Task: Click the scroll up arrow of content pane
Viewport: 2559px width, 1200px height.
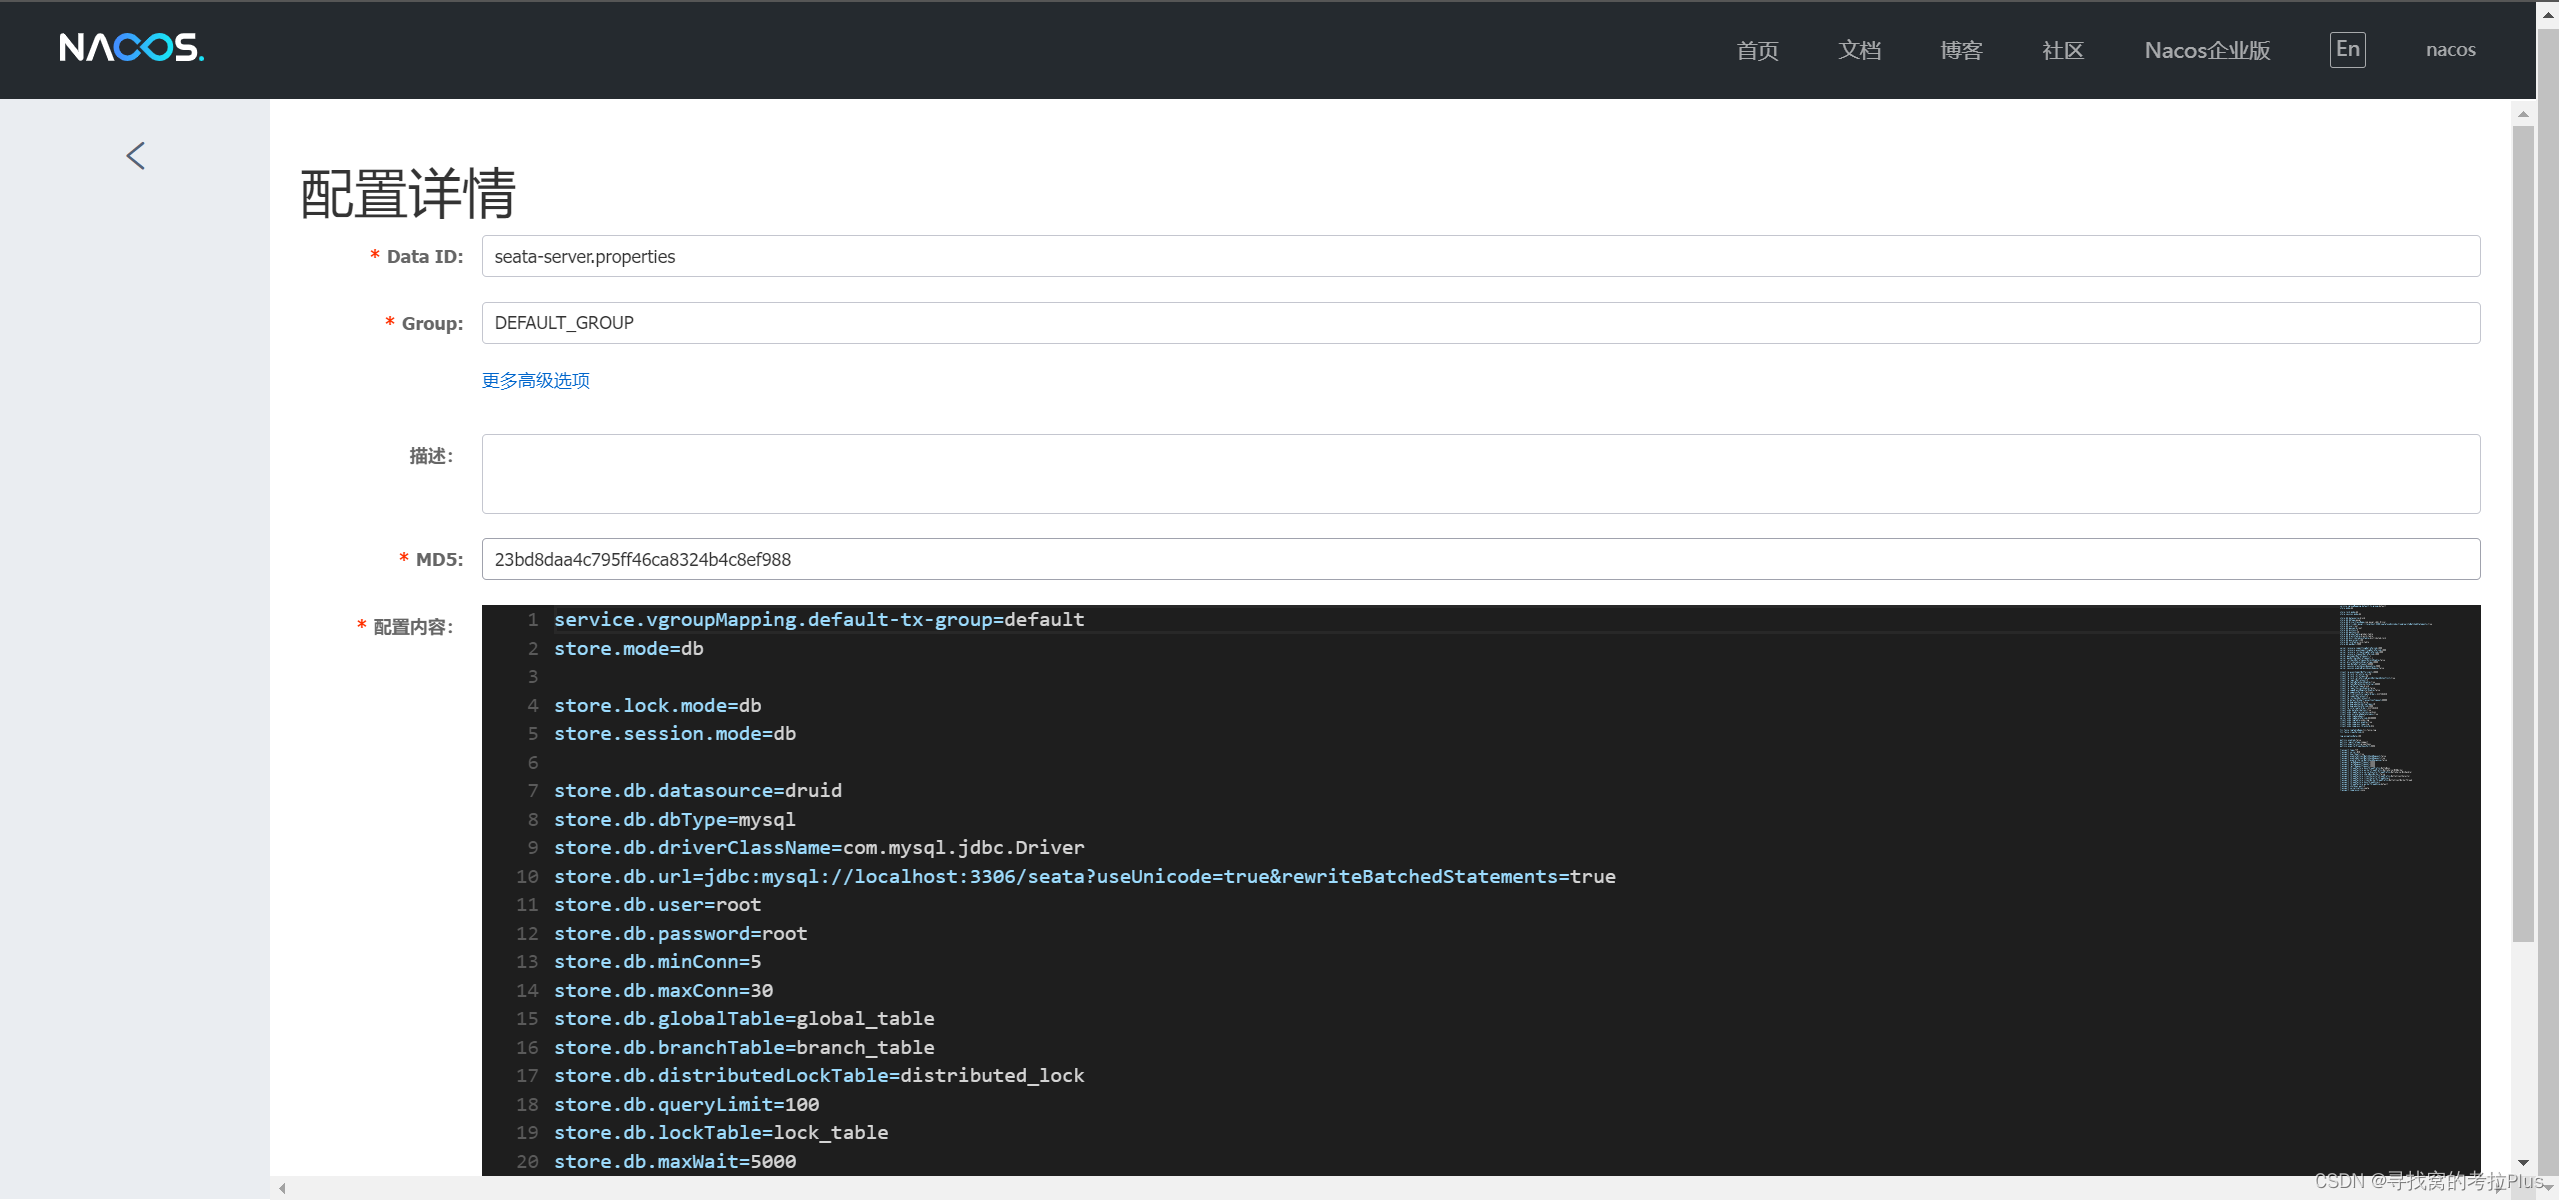Action: (x=2523, y=114)
